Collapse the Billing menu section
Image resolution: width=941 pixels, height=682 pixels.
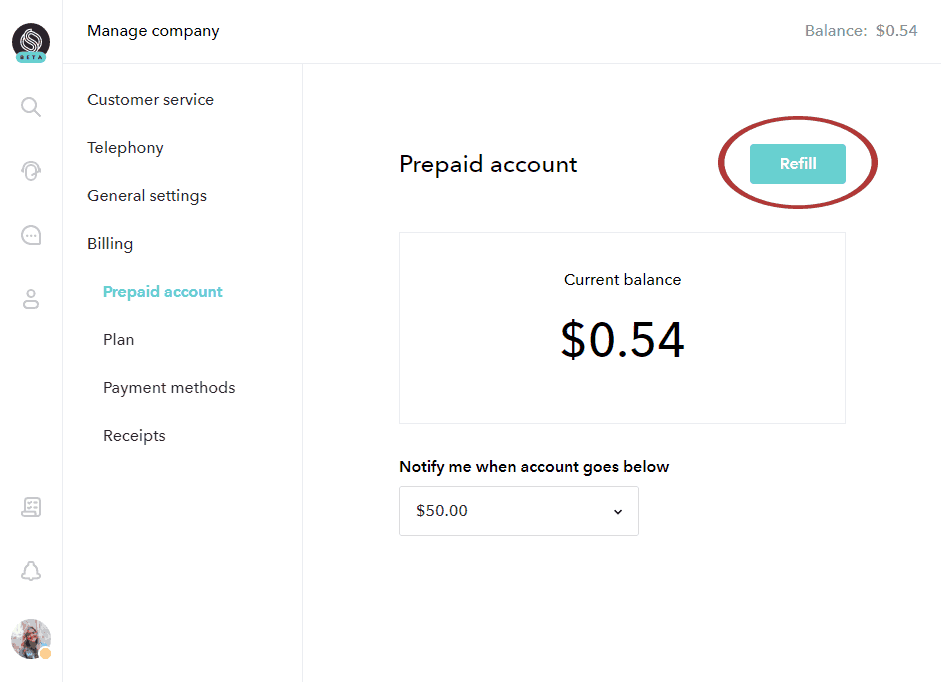click(110, 244)
